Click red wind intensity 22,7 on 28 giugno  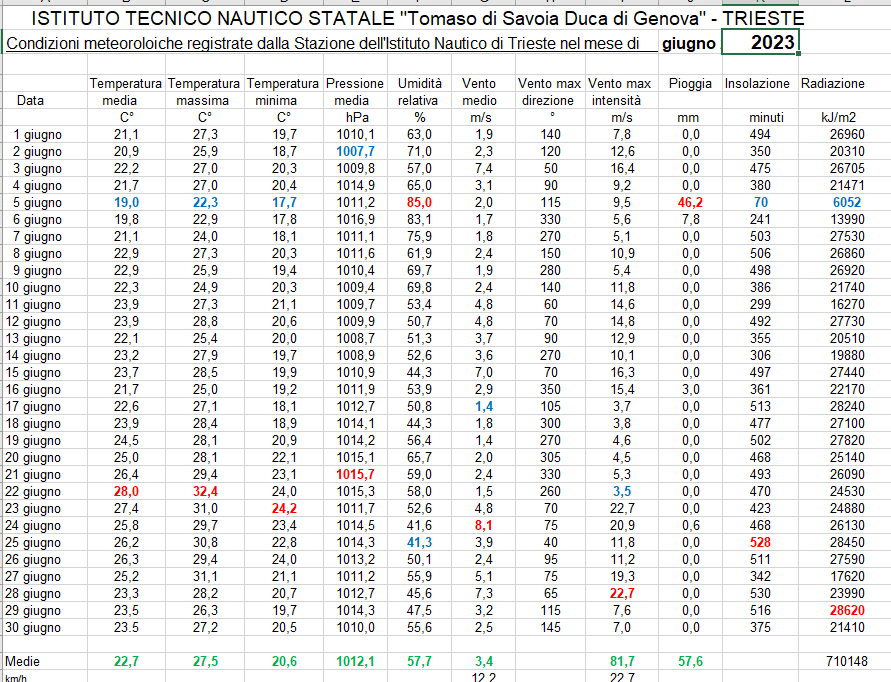[622, 594]
